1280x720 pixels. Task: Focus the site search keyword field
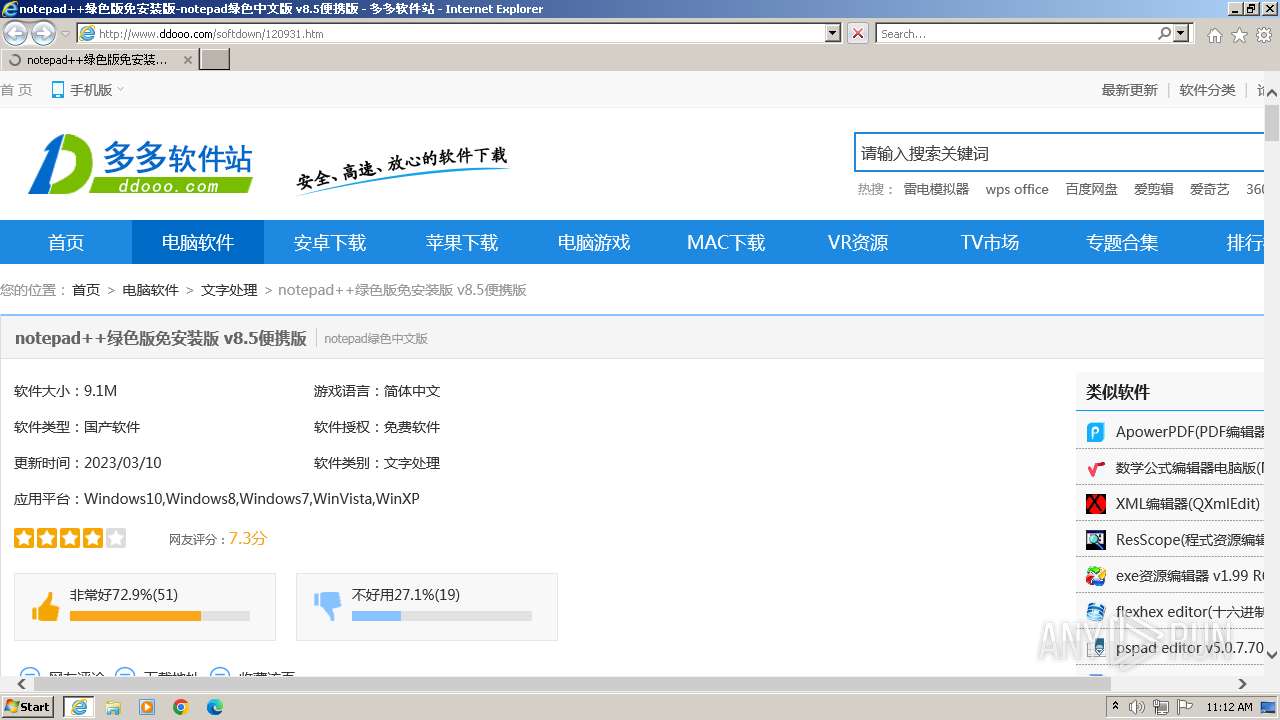point(1059,153)
